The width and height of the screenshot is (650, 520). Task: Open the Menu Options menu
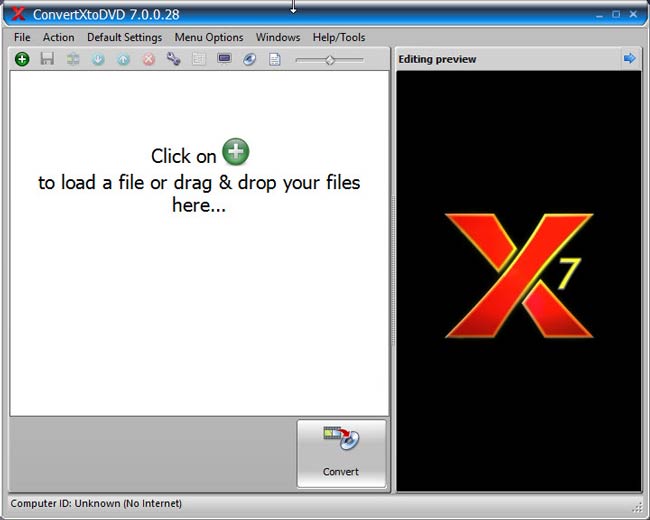[x=209, y=37]
